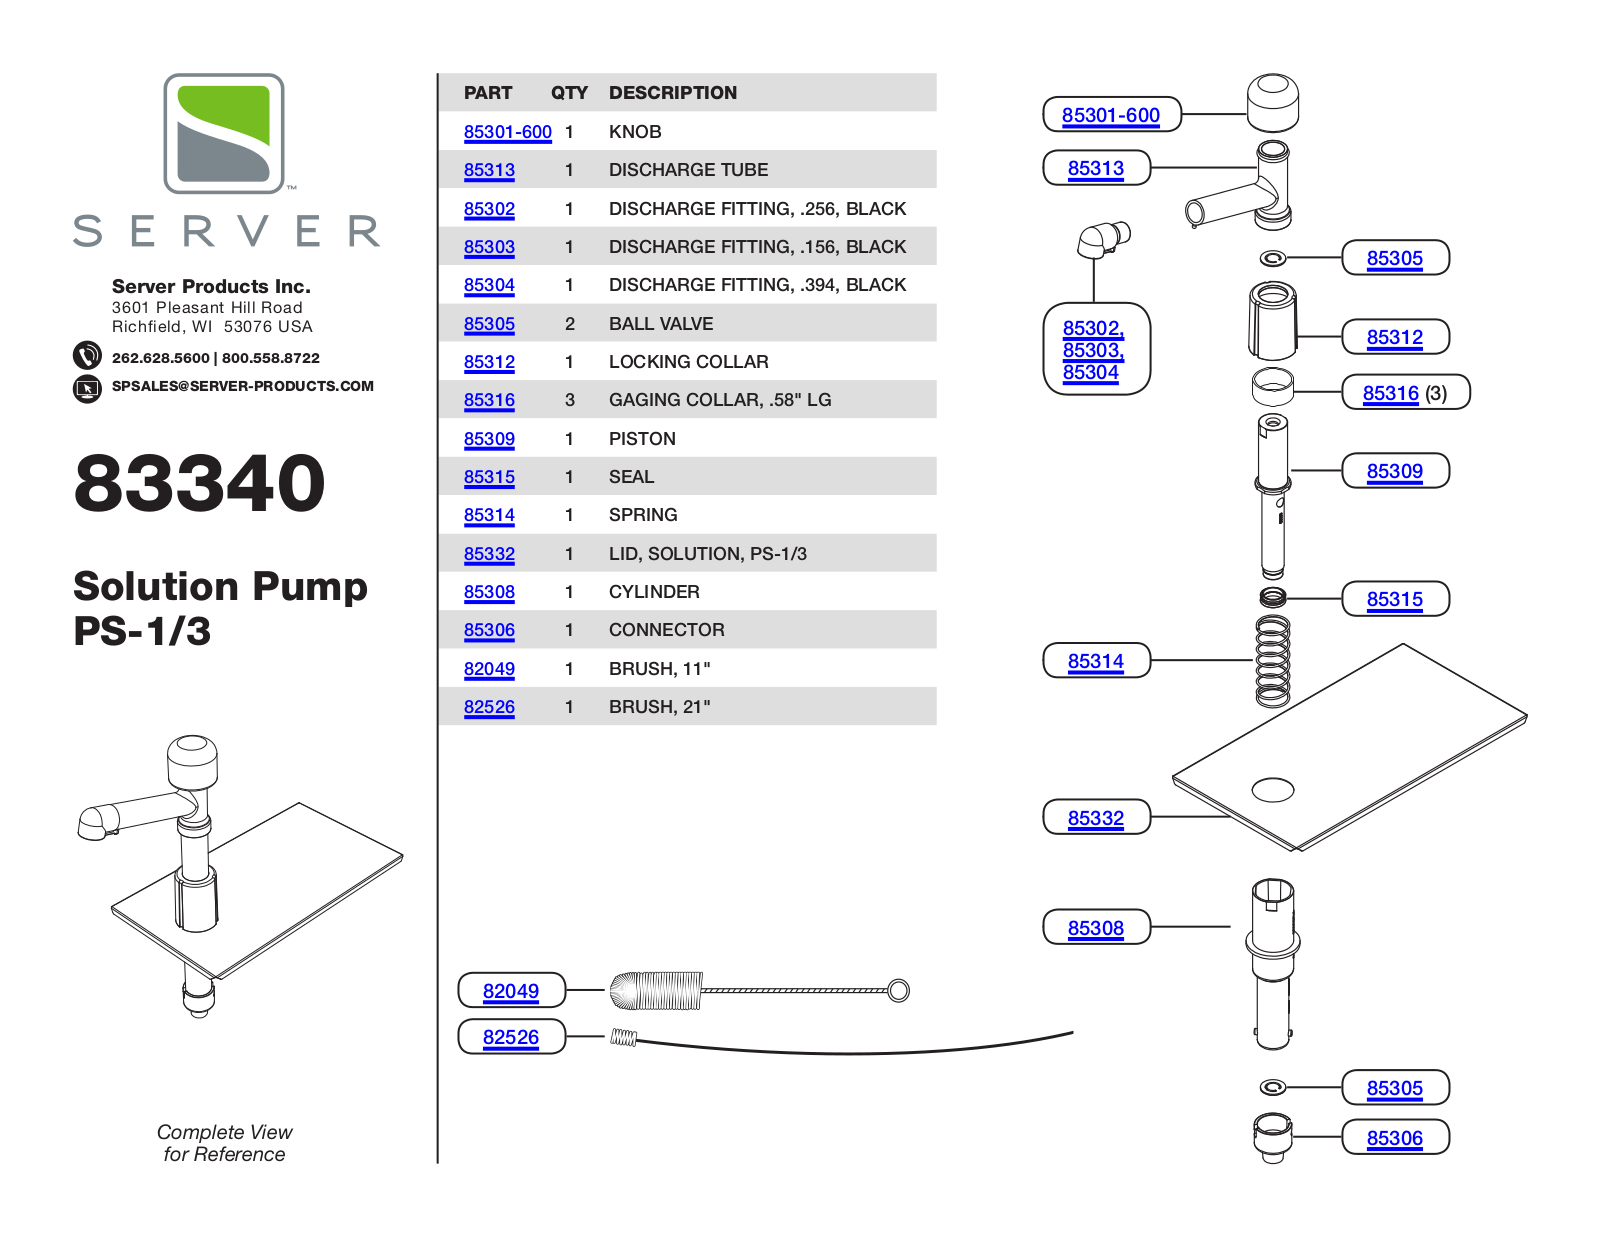The image size is (1600, 1237).
Task: Click the 85308 callout beside cylinder
Action: coord(1096,928)
